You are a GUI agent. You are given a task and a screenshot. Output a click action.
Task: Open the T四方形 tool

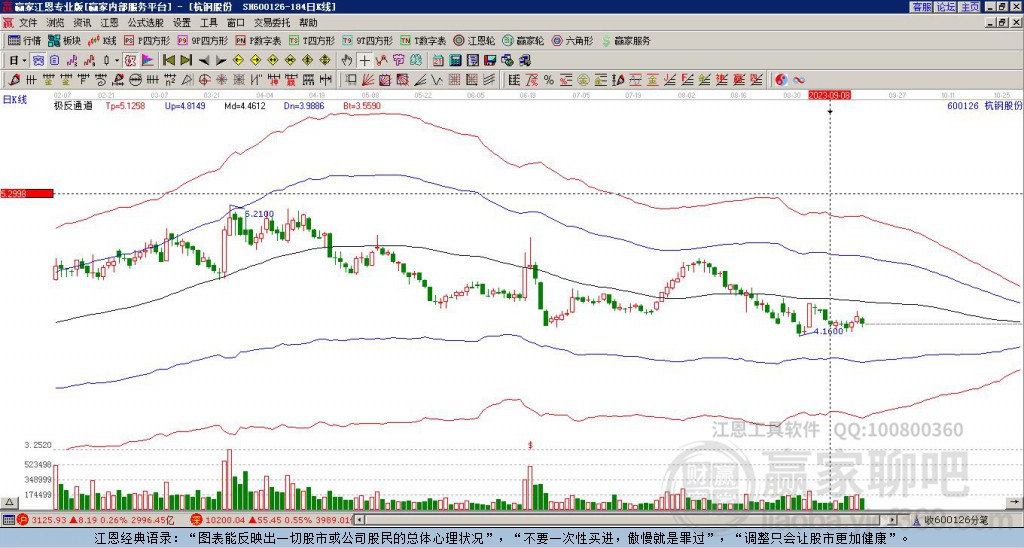pyautogui.click(x=312, y=41)
